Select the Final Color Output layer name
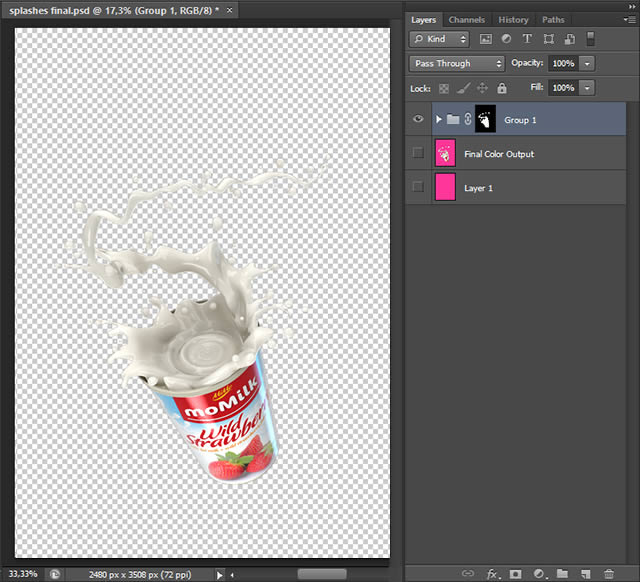The width and height of the screenshot is (640, 582). click(499, 154)
